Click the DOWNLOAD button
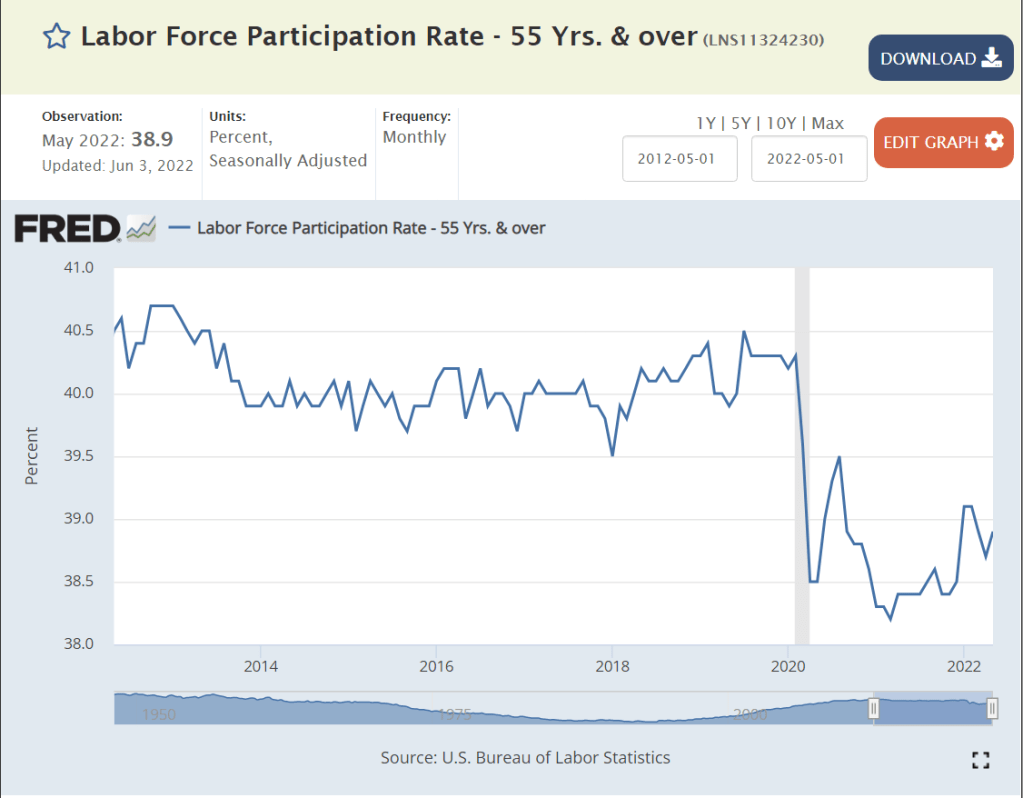 coord(940,58)
